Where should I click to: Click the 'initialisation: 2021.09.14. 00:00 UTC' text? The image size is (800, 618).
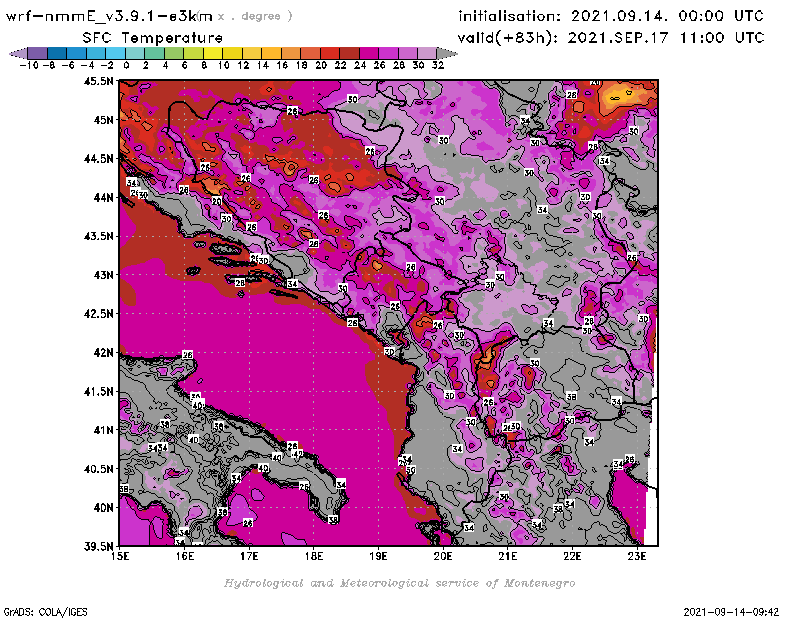(611, 16)
